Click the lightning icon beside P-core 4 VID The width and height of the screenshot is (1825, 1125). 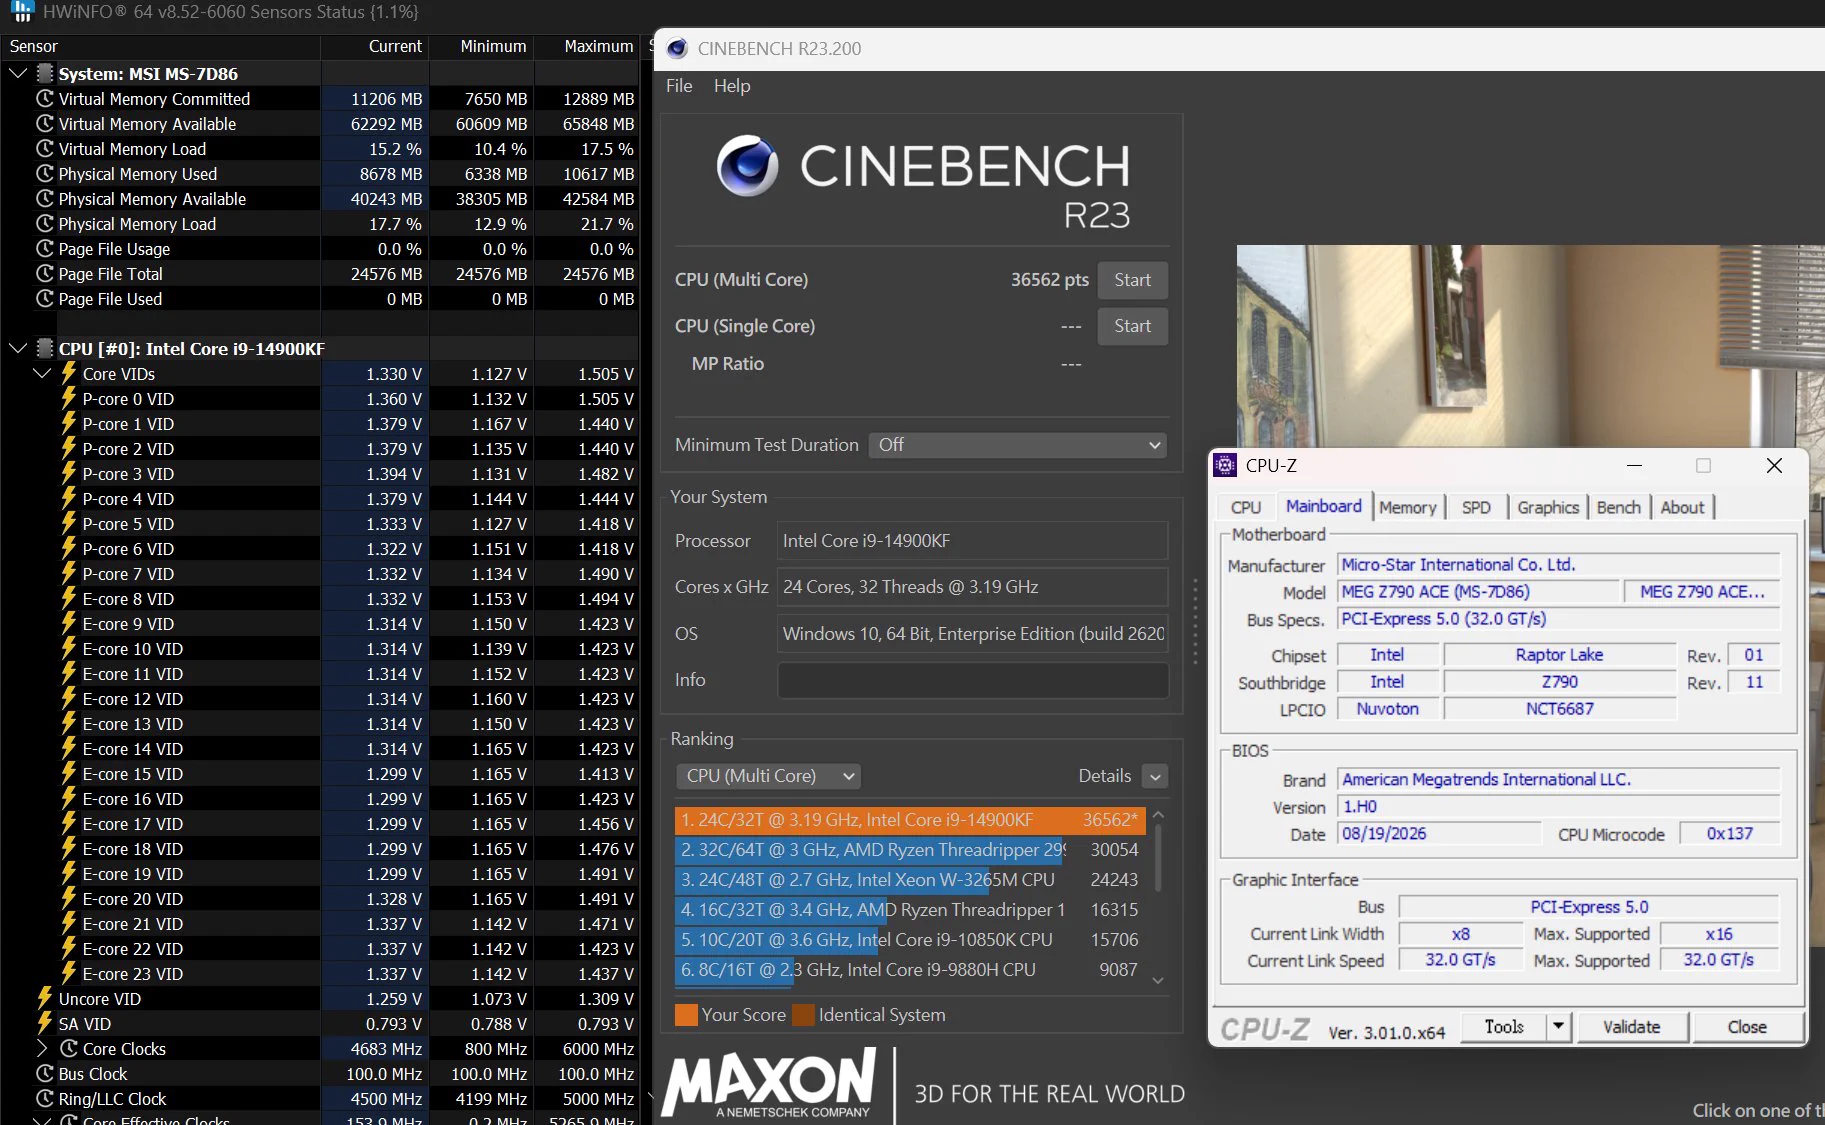[69, 498]
